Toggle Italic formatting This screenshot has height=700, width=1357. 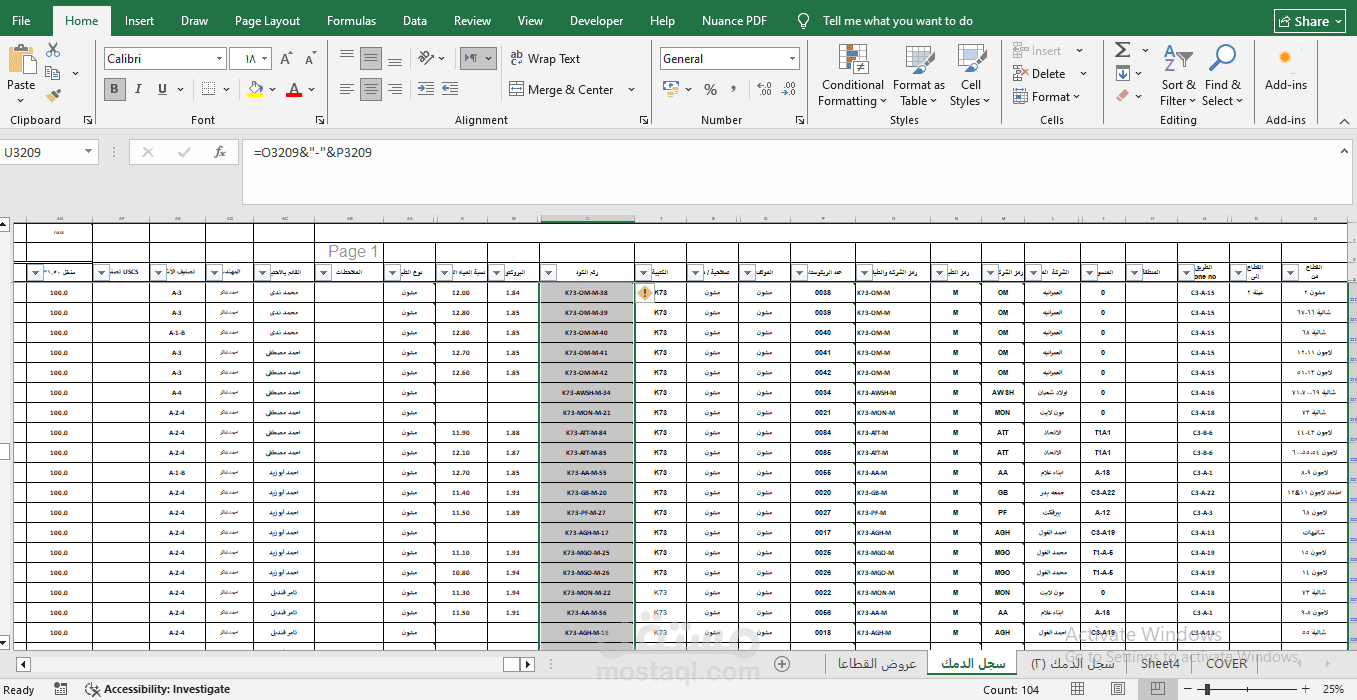140,90
